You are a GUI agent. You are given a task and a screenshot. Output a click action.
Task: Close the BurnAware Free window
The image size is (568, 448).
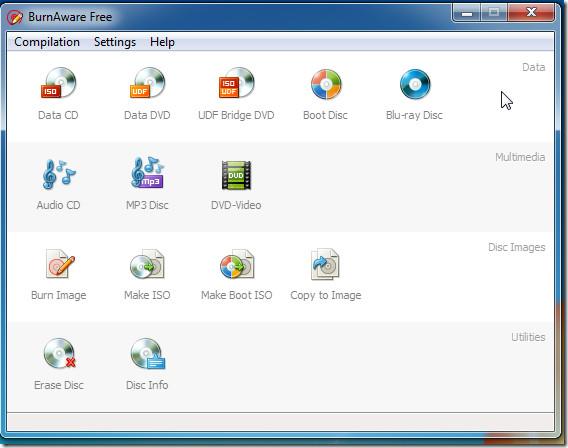(x=531, y=13)
